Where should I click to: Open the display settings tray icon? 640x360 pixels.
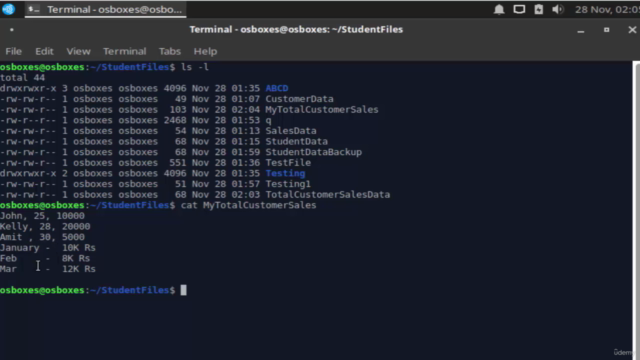tap(519, 9)
